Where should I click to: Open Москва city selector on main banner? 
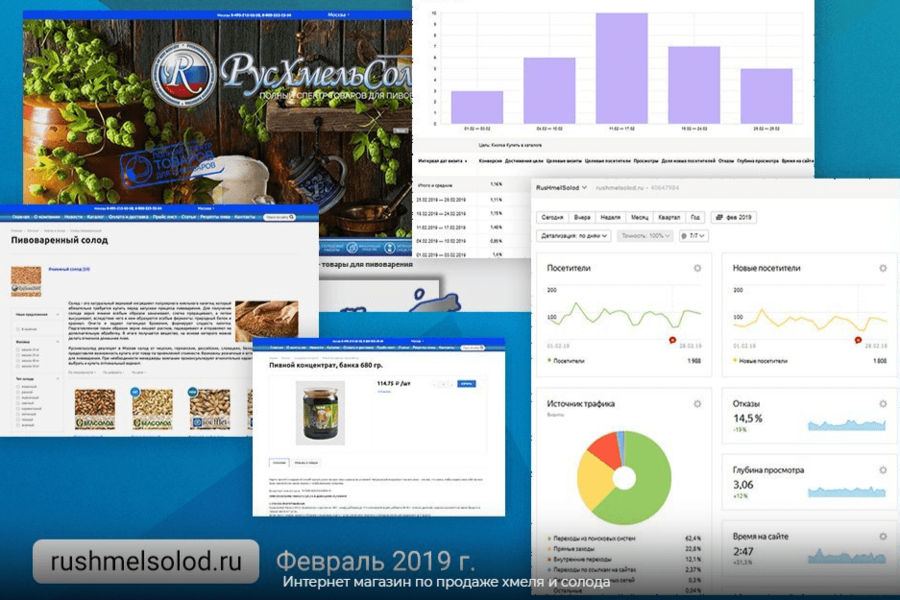click(338, 15)
